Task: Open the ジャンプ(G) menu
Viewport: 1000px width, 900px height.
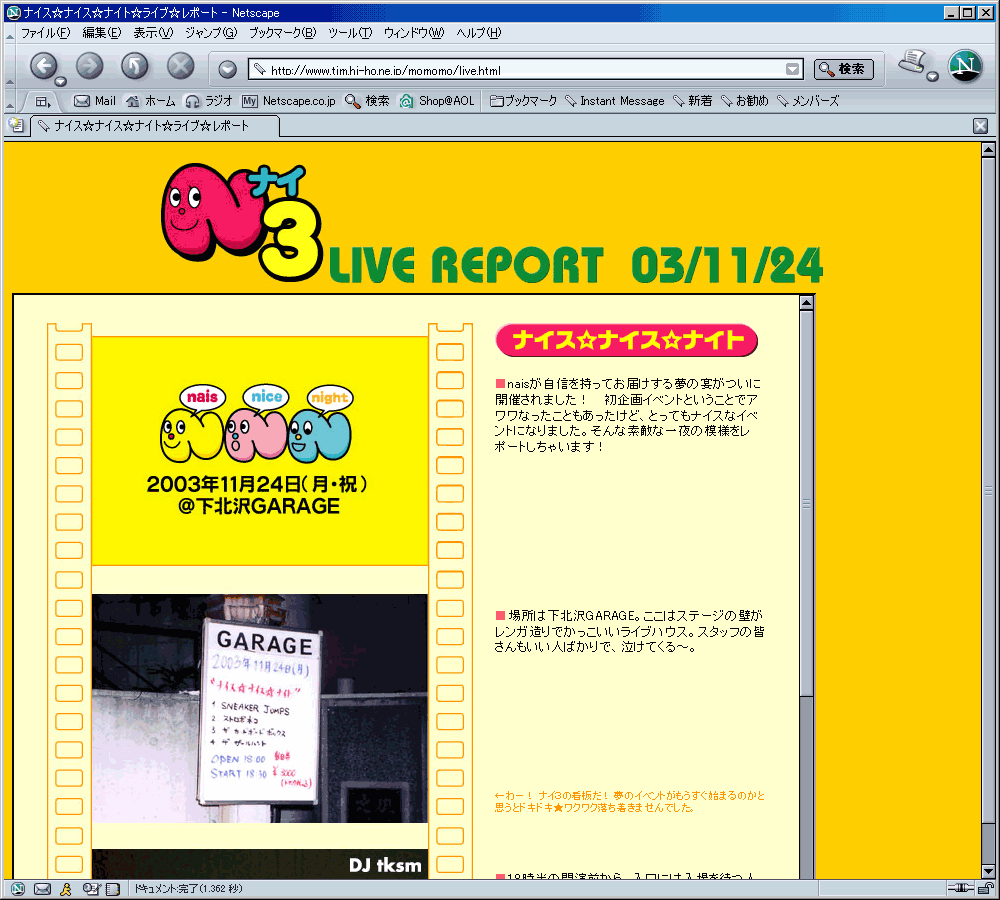Action: pos(211,33)
